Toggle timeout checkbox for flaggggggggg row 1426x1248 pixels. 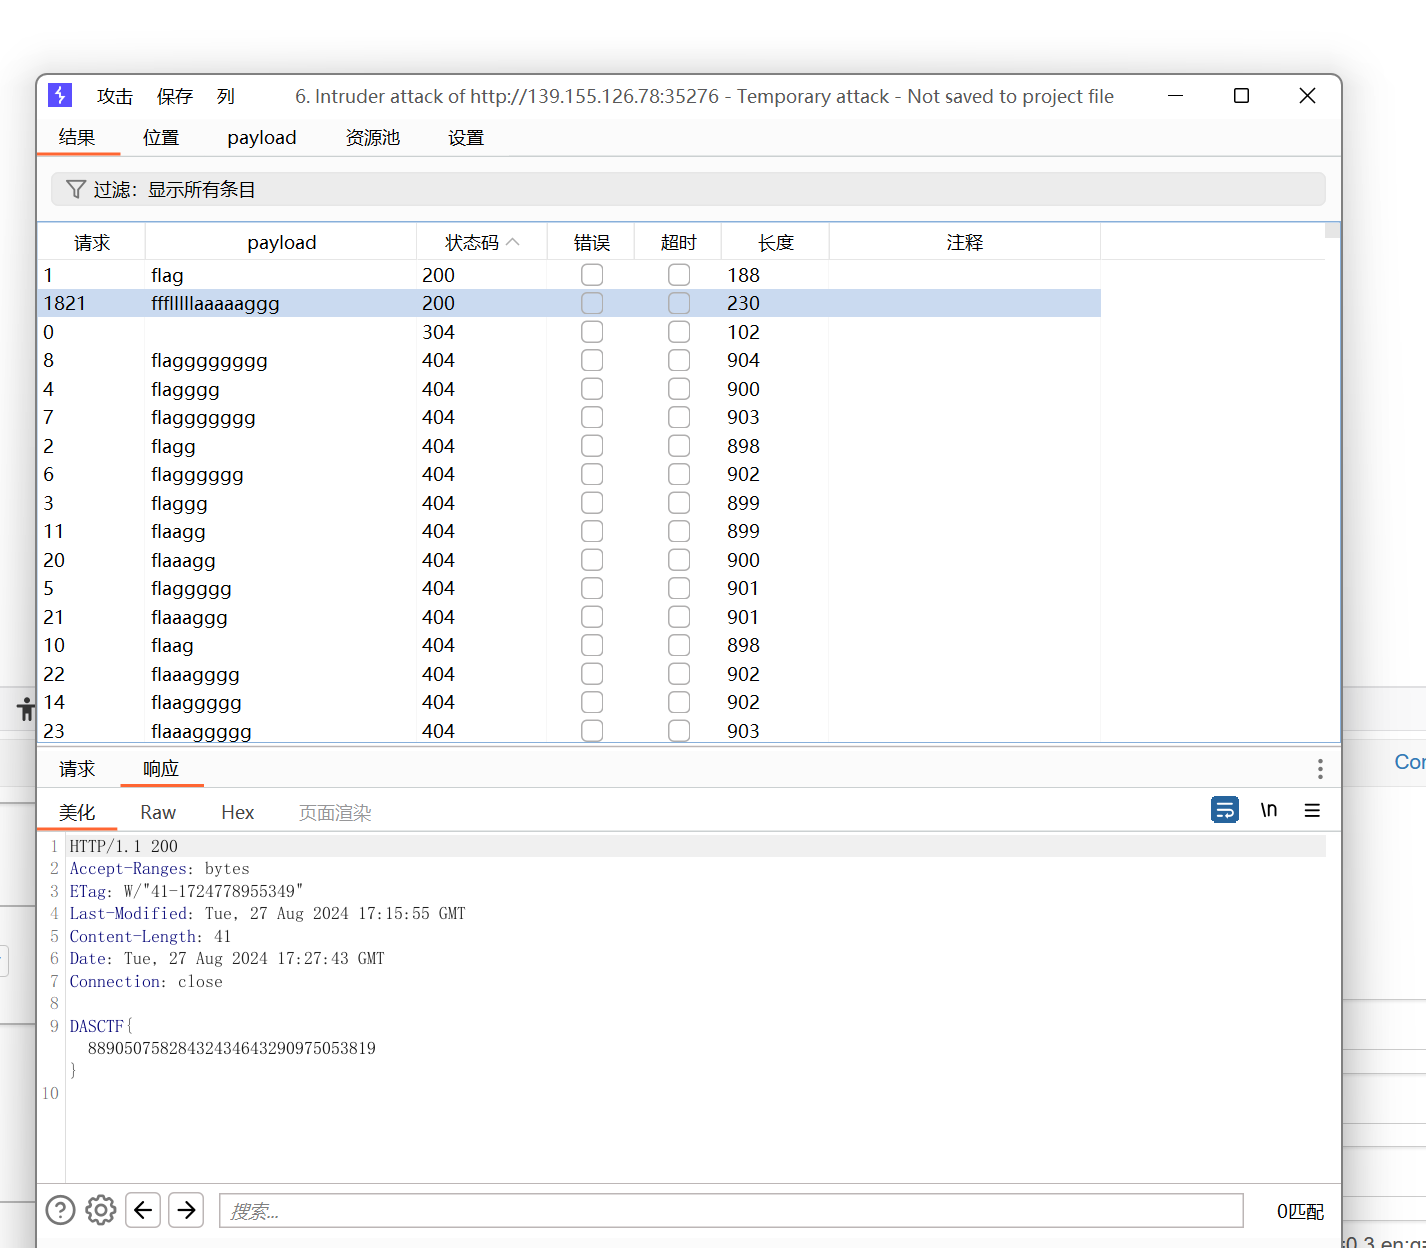[x=679, y=360]
